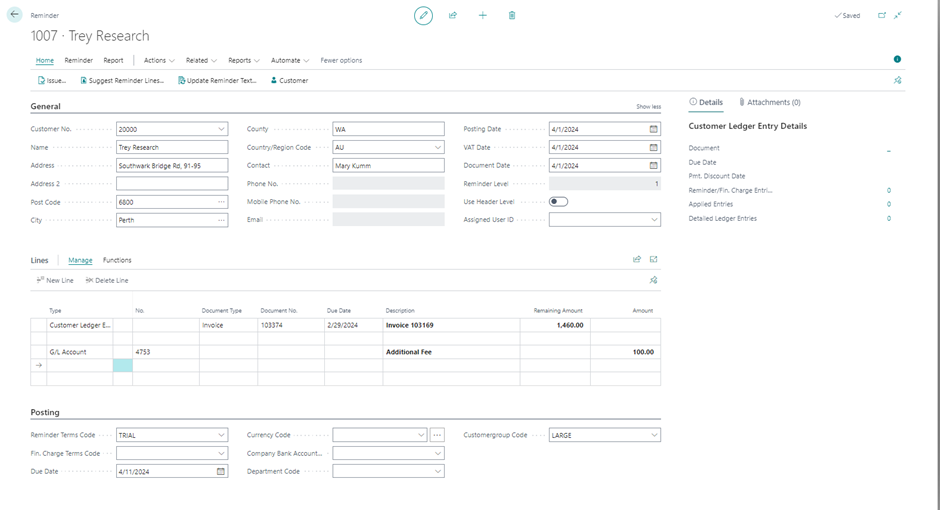
Task: Click the Address field
Action: pos(172,165)
